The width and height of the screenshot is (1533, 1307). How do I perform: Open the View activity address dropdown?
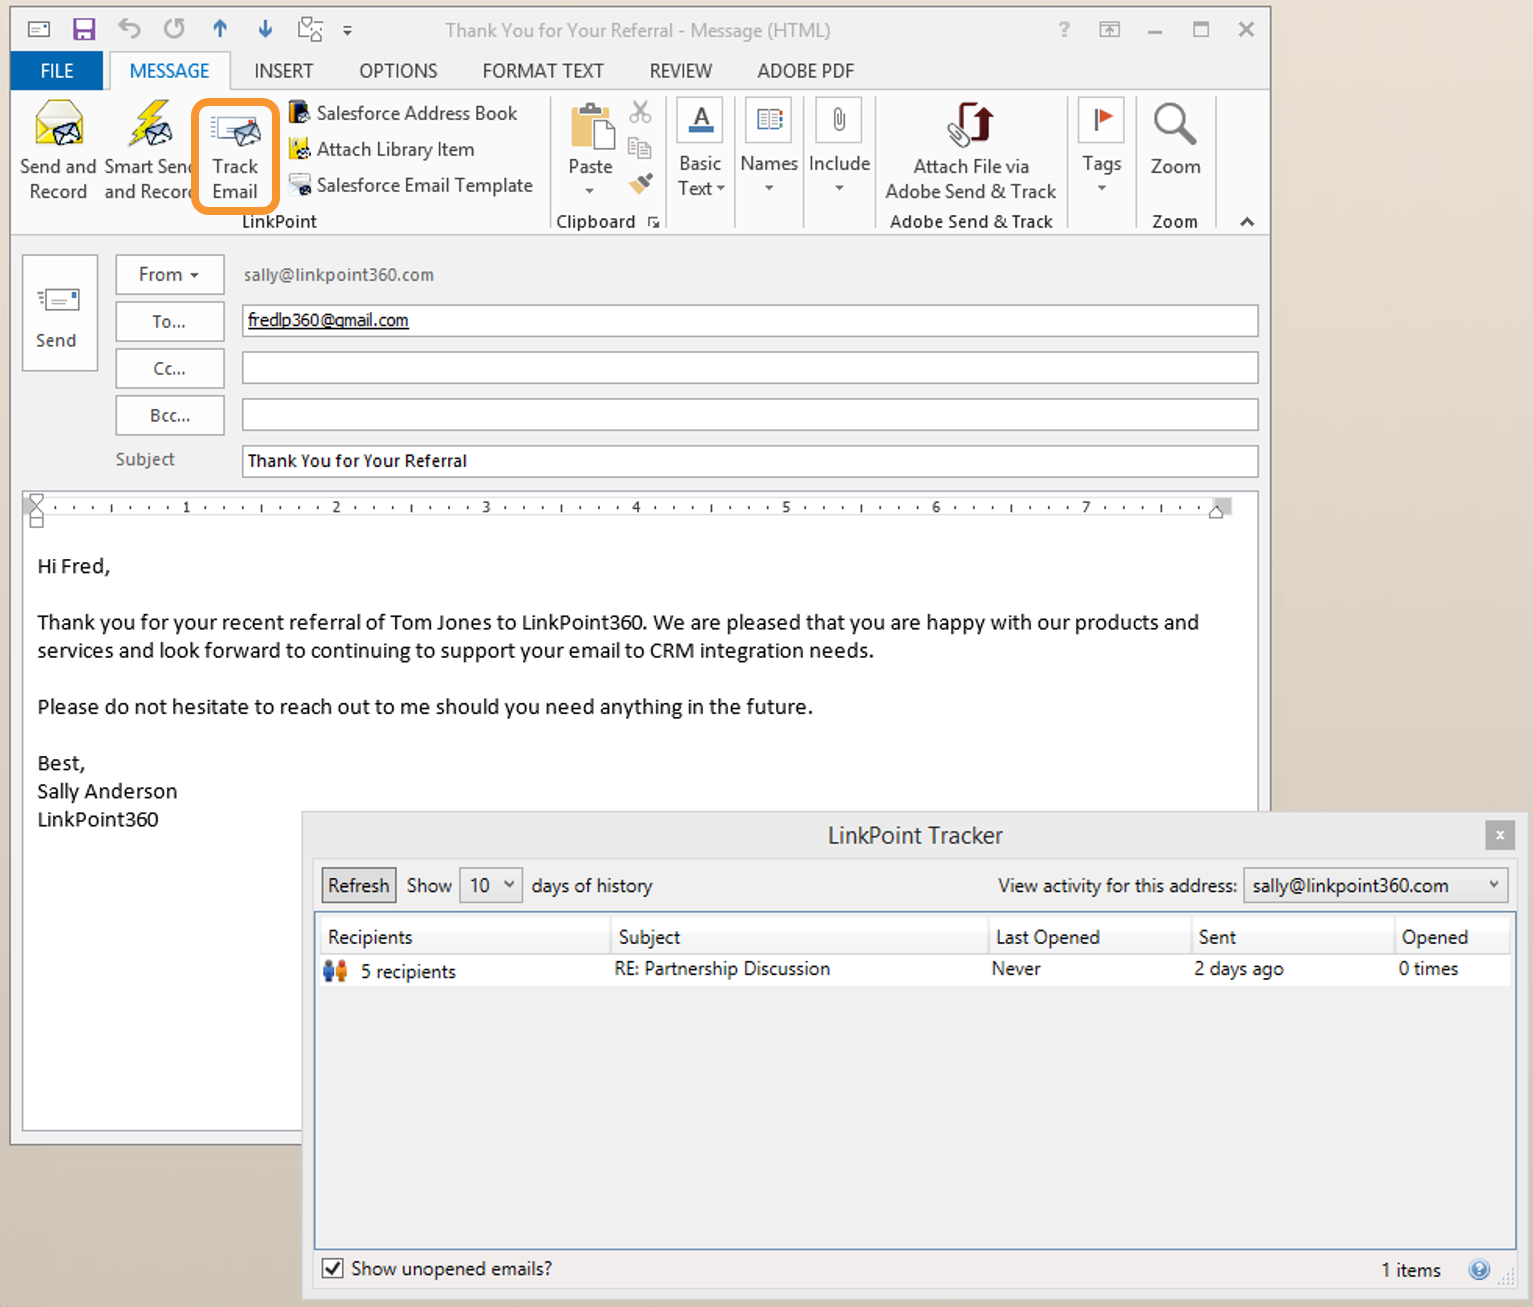pyautogui.click(x=1375, y=885)
